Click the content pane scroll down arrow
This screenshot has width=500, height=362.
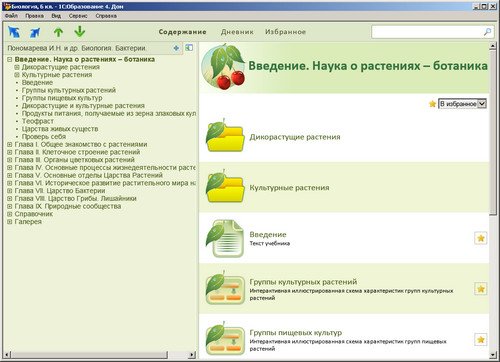(493, 355)
